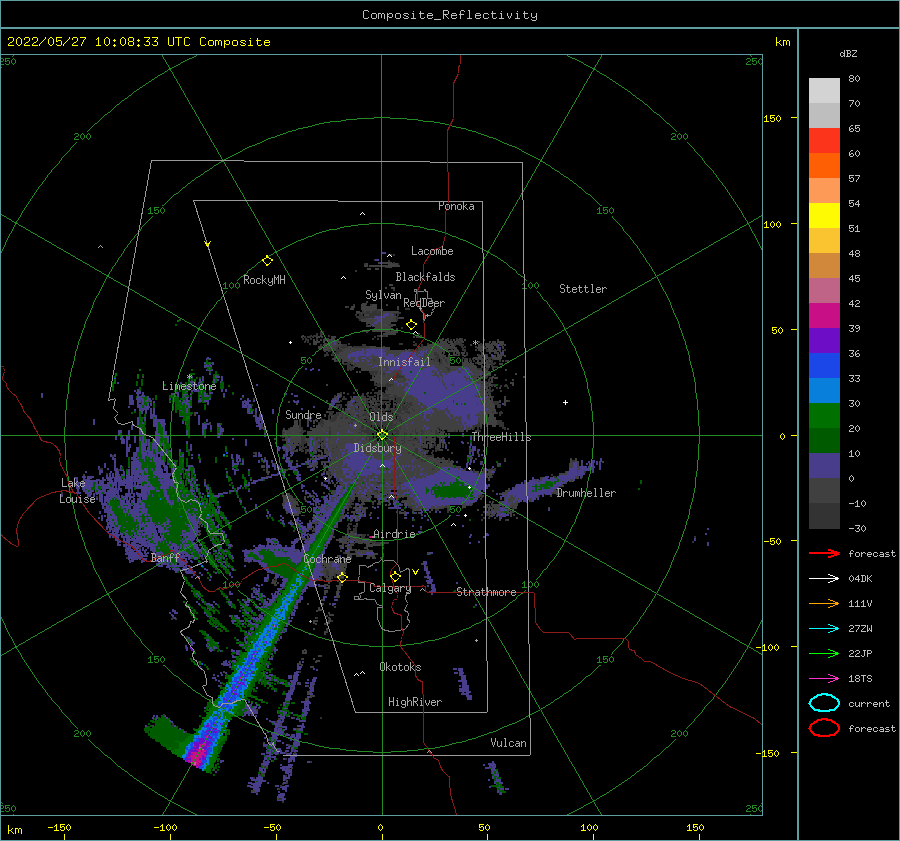Click the dBZ heading above the color scale
The width and height of the screenshot is (900, 841).
pyautogui.click(x=848, y=53)
